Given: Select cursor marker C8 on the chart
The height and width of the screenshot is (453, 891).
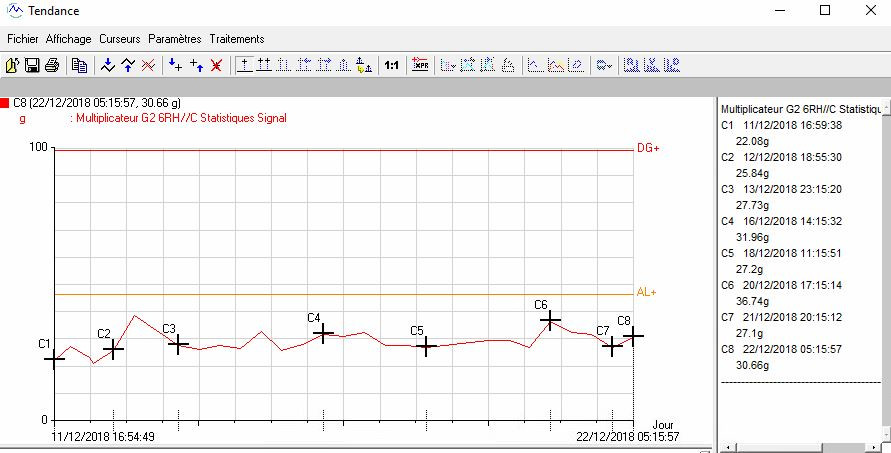Looking at the screenshot, I should [x=633, y=336].
